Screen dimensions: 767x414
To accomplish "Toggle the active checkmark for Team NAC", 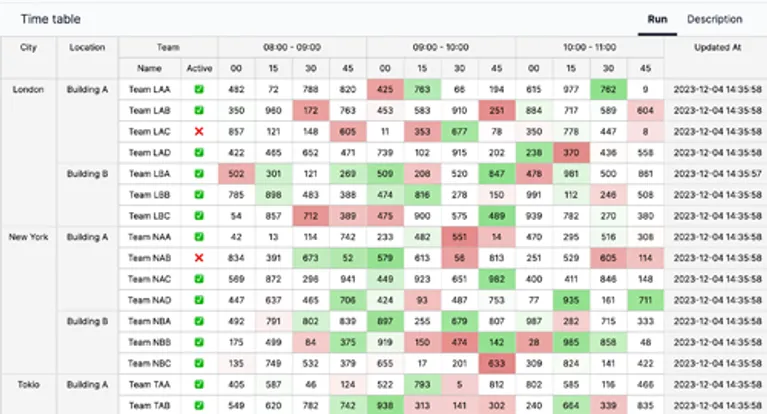I will pyautogui.click(x=199, y=279).
